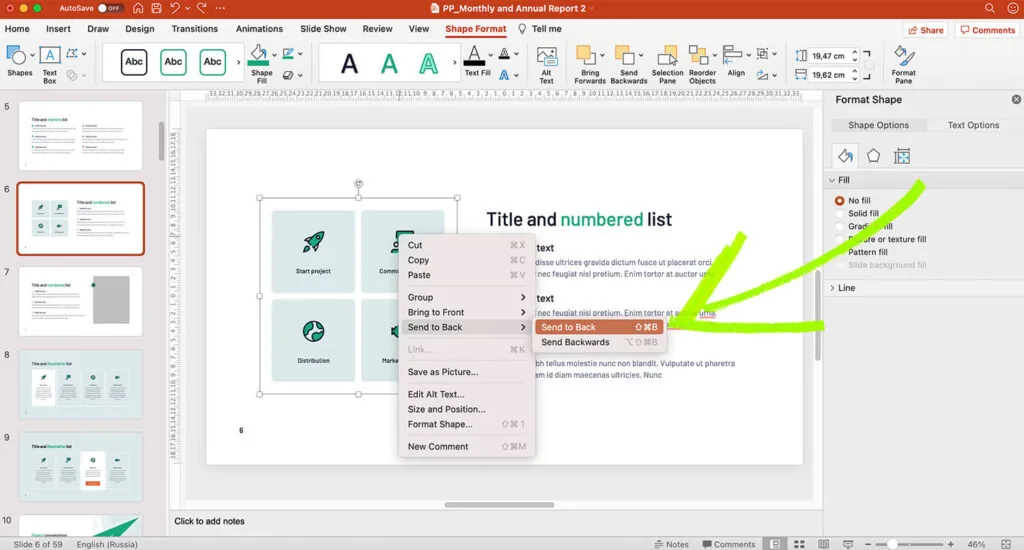The image size is (1024, 550).
Task: Expand the shape styles gallery arrow
Action: 238,63
